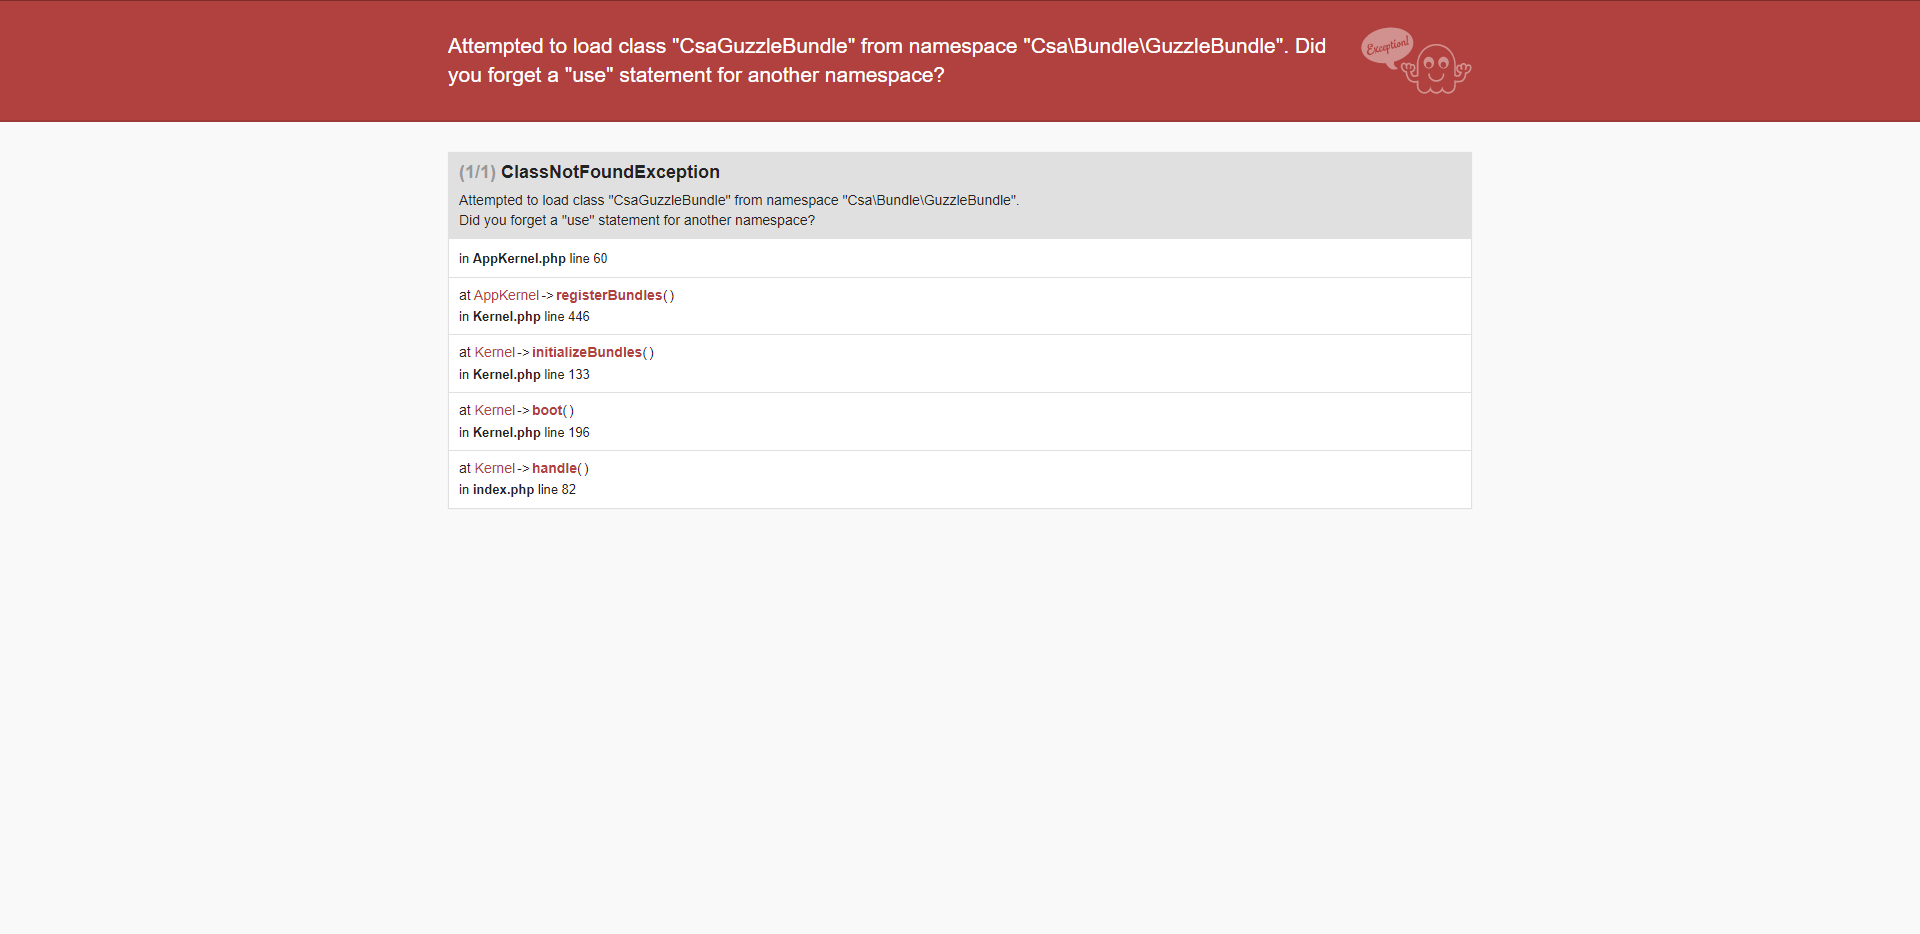Click the boot() method link
The height and width of the screenshot is (934, 1920).
(x=548, y=410)
